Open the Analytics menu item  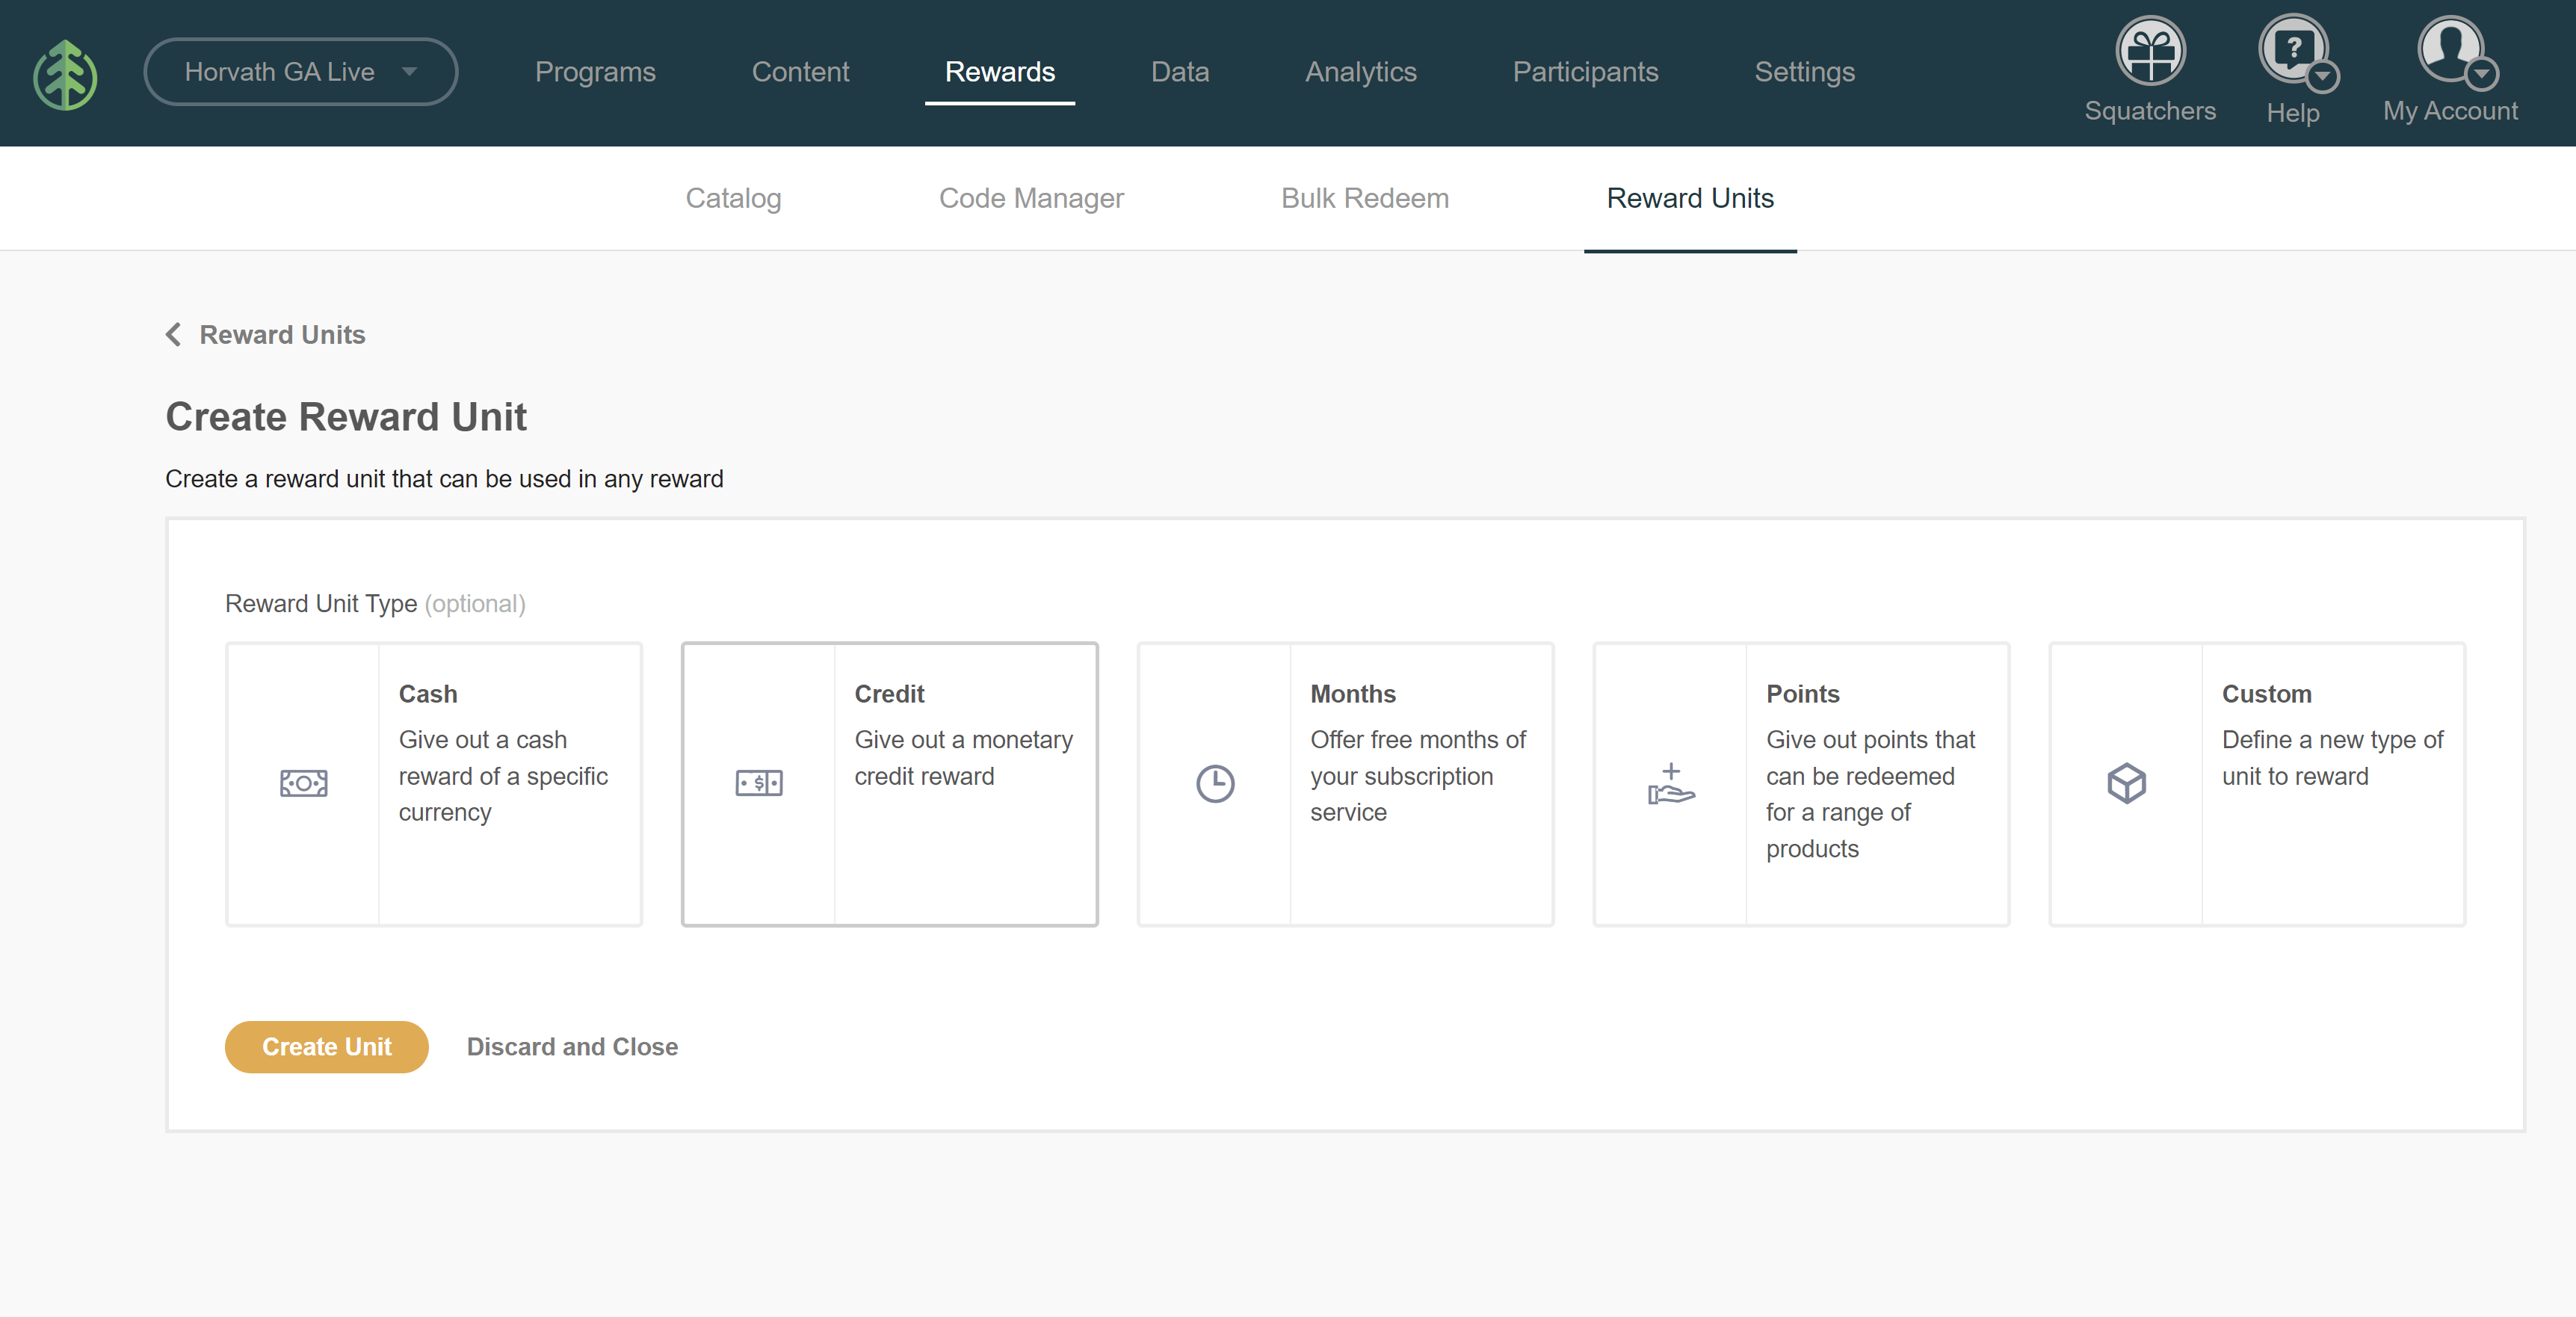(x=1360, y=72)
